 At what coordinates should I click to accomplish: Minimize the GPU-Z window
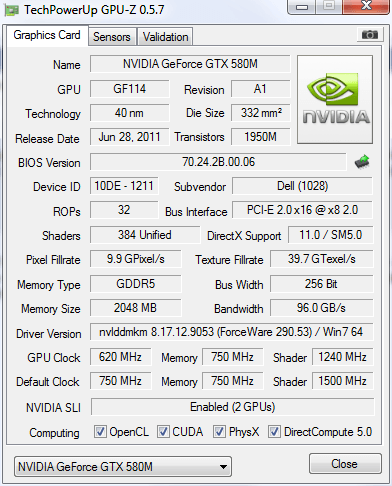point(302,7)
